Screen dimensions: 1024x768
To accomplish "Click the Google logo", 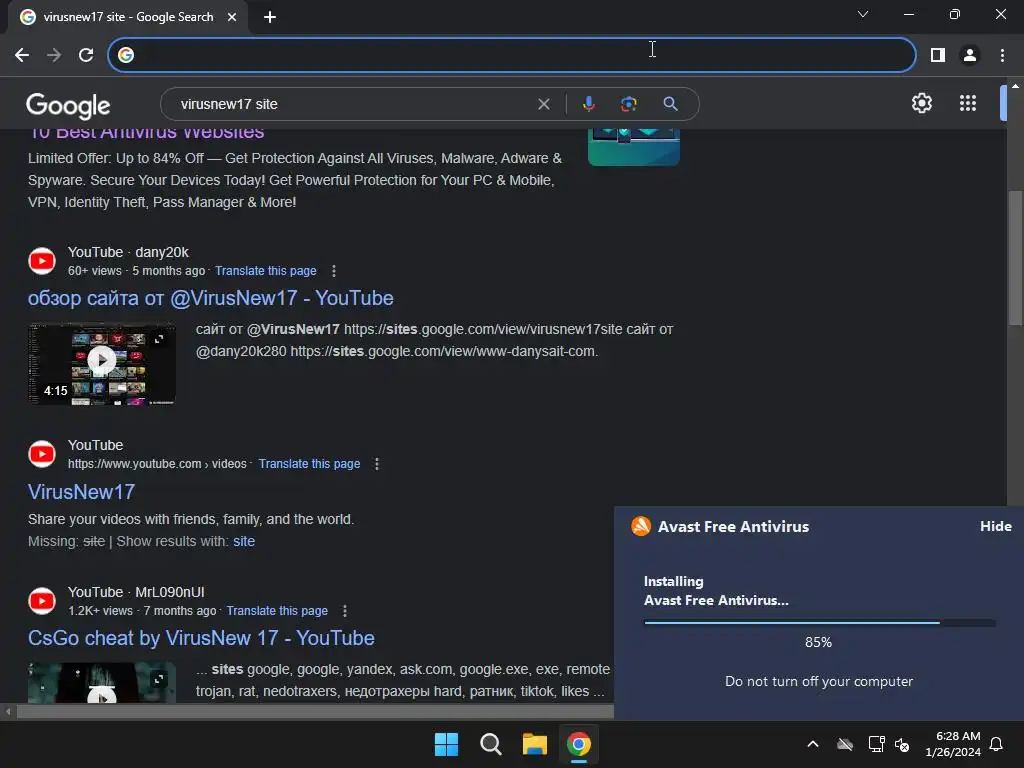I will (68, 105).
